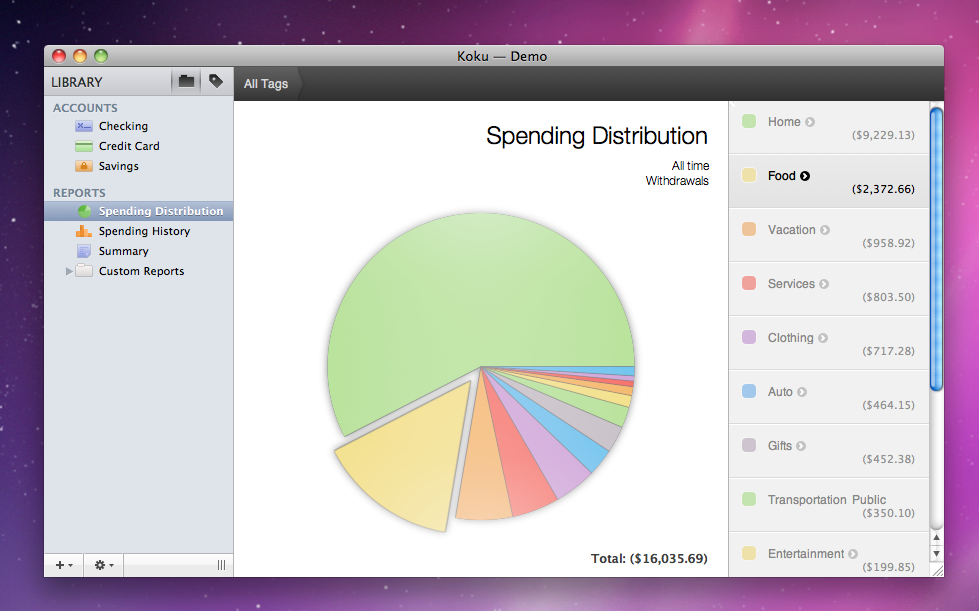This screenshot has height=611, width=979.
Task: Select the Savings account lock icon
Action: (84, 166)
